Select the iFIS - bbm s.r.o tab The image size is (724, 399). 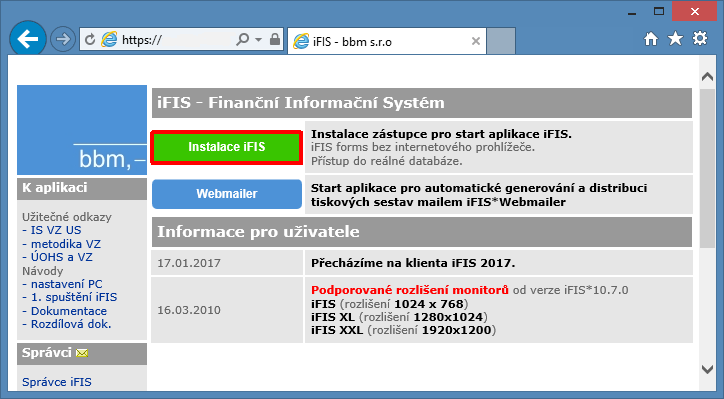pyautogui.click(x=386, y=42)
